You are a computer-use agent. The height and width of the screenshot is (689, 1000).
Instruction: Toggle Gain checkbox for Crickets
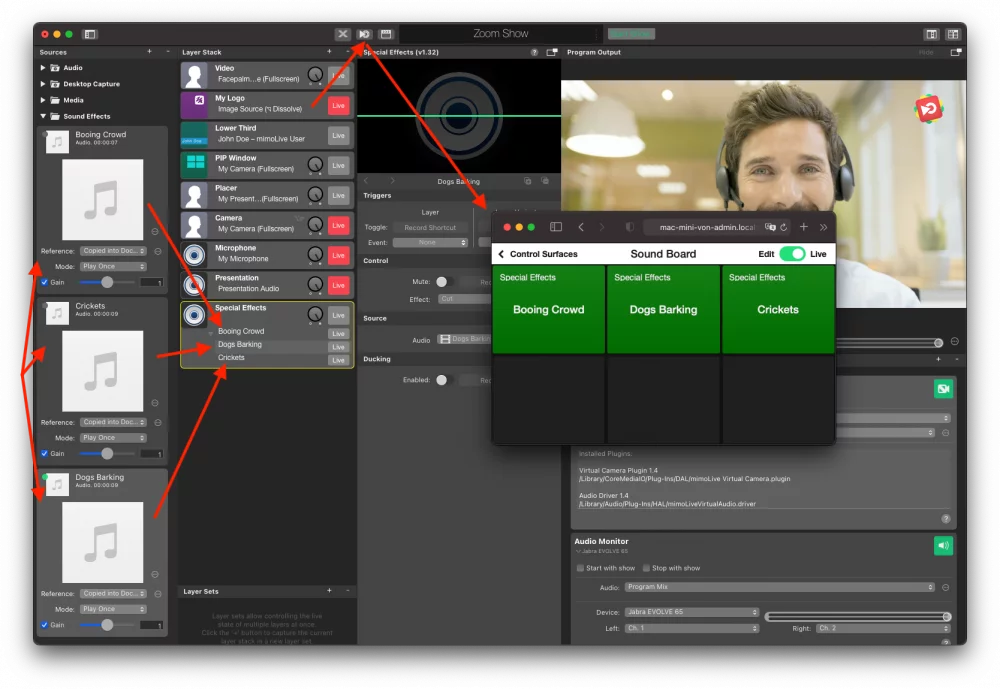[44, 454]
